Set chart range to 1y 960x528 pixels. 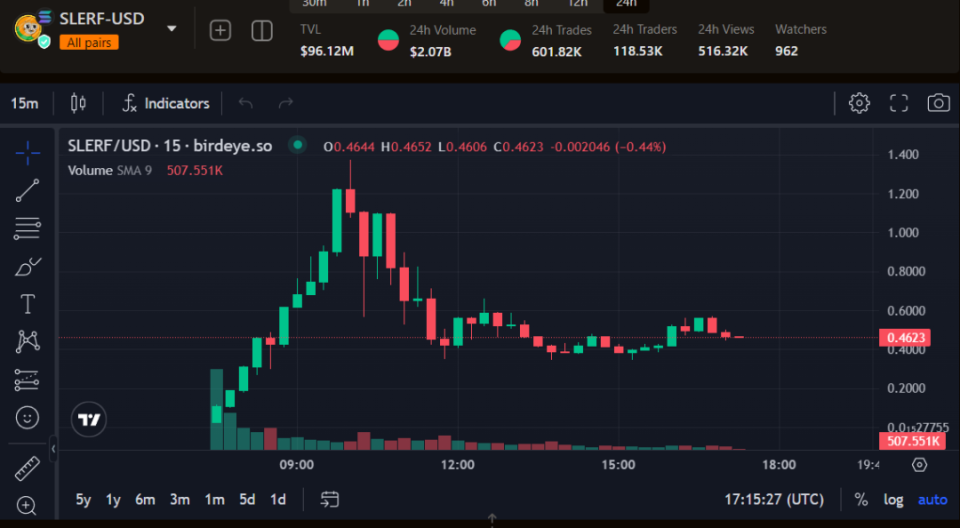113,500
